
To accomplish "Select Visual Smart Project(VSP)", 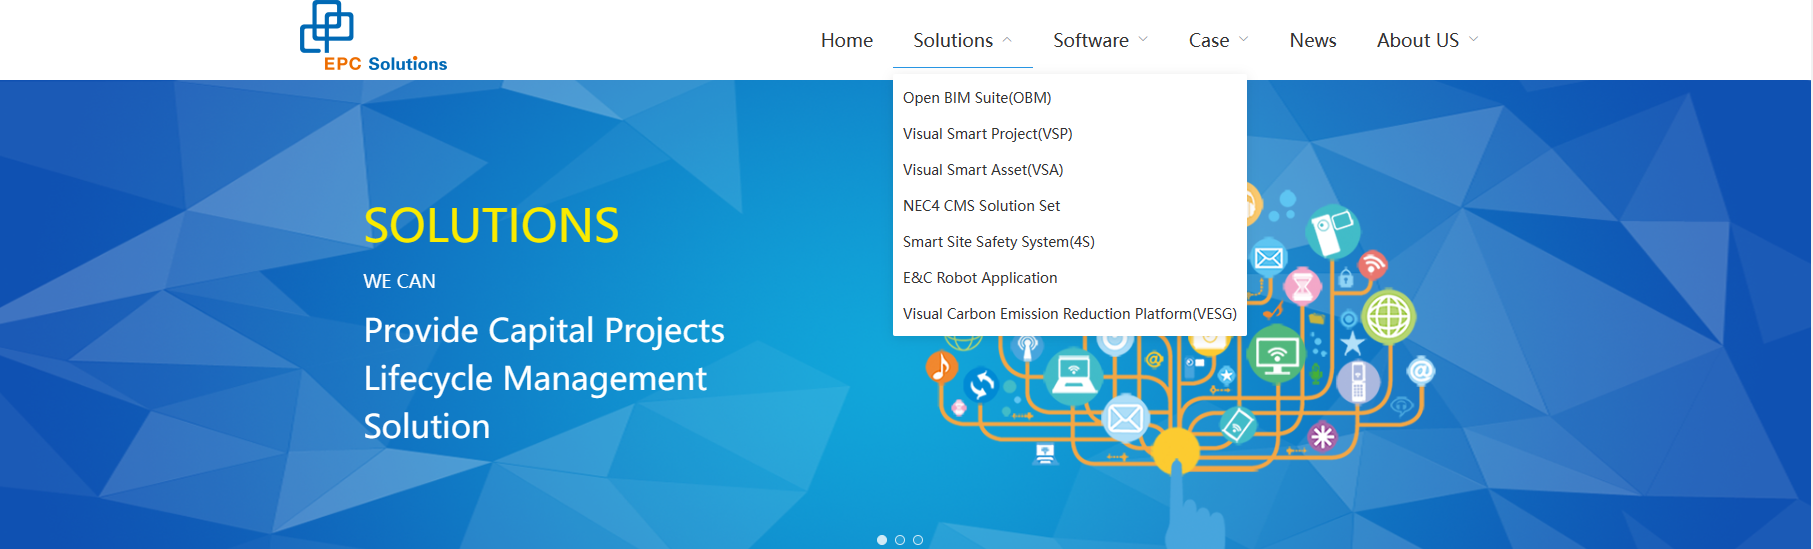I will point(987,134).
